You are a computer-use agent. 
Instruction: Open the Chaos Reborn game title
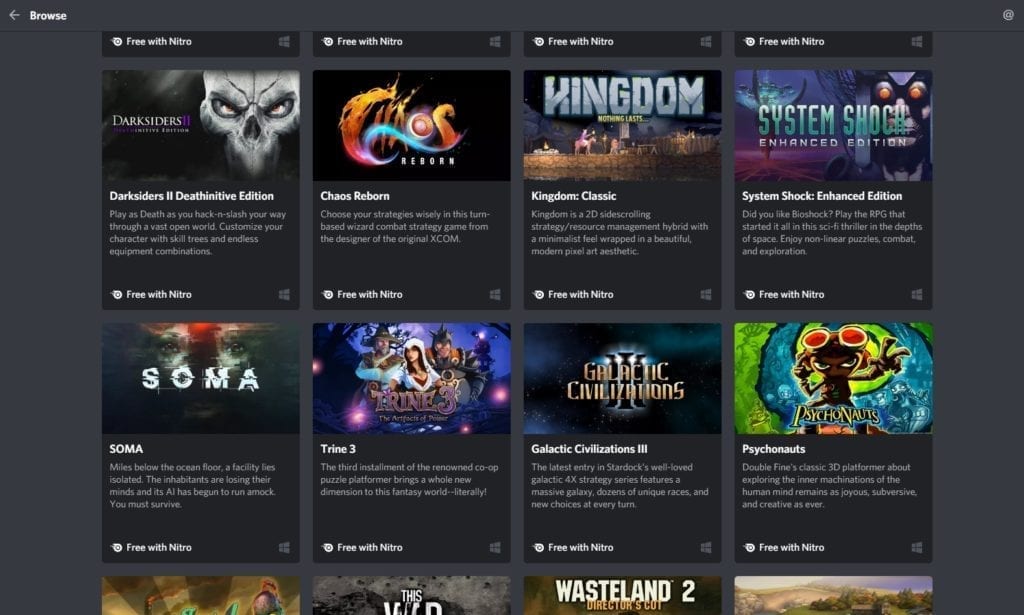pyautogui.click(x=355, y=196)
